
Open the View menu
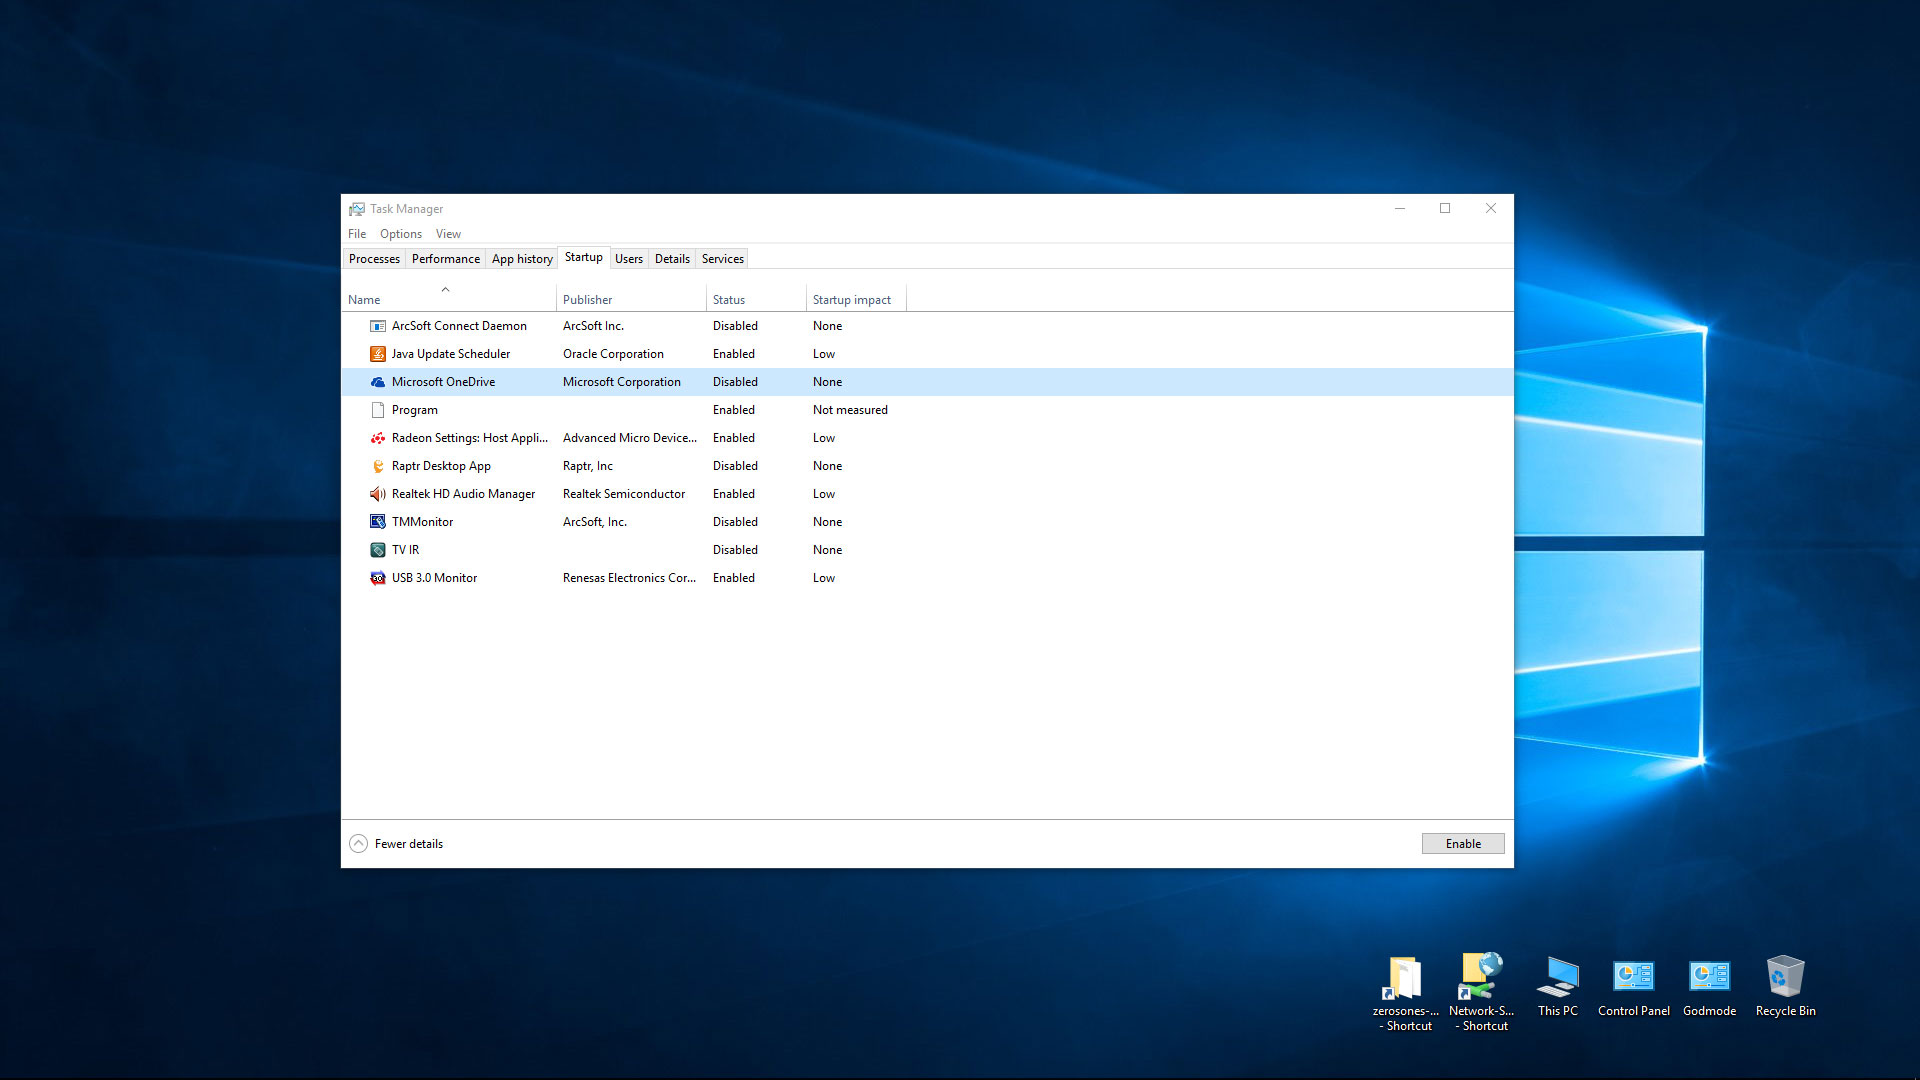coord(448,234)
